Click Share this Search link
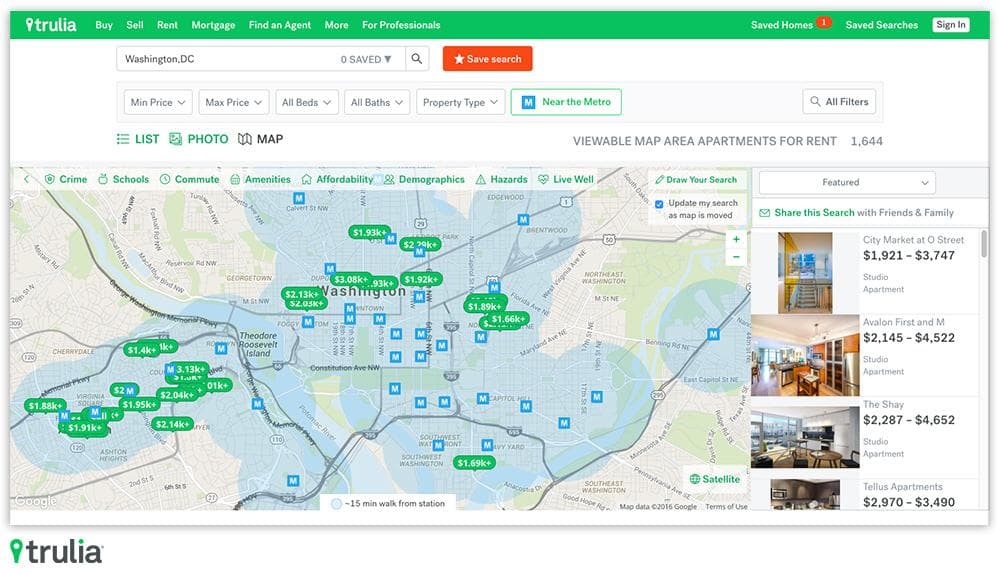The image size is (1000, 574). (x=814, y=212)
